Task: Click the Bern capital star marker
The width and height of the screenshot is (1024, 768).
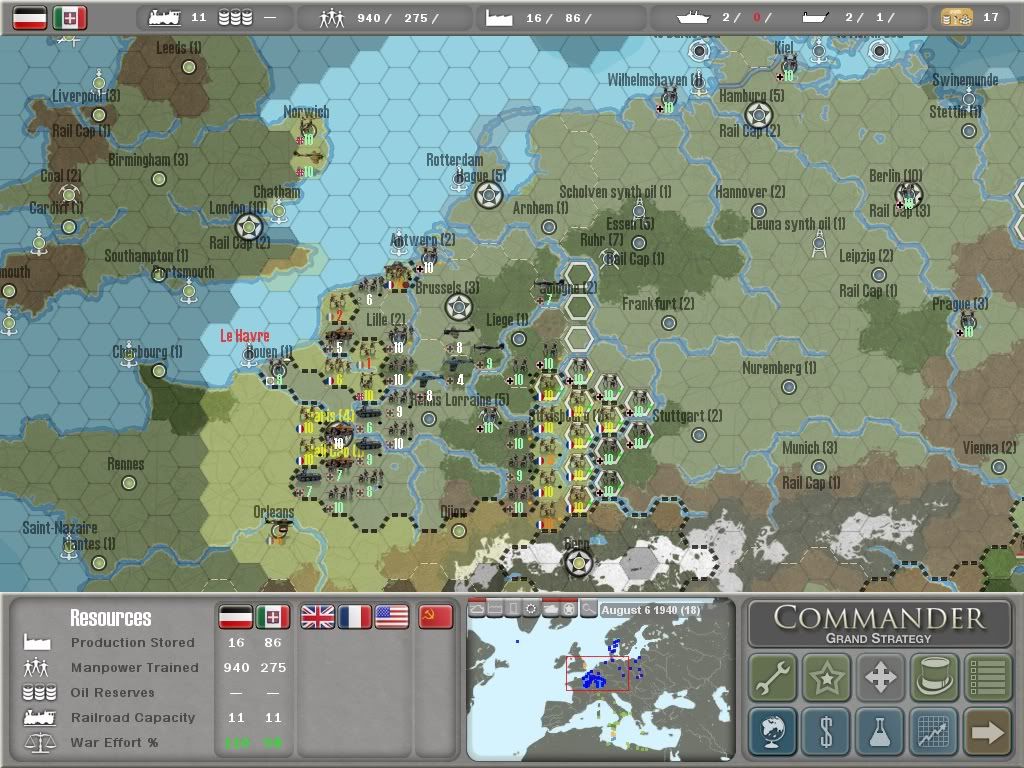Action: [579, 563]
